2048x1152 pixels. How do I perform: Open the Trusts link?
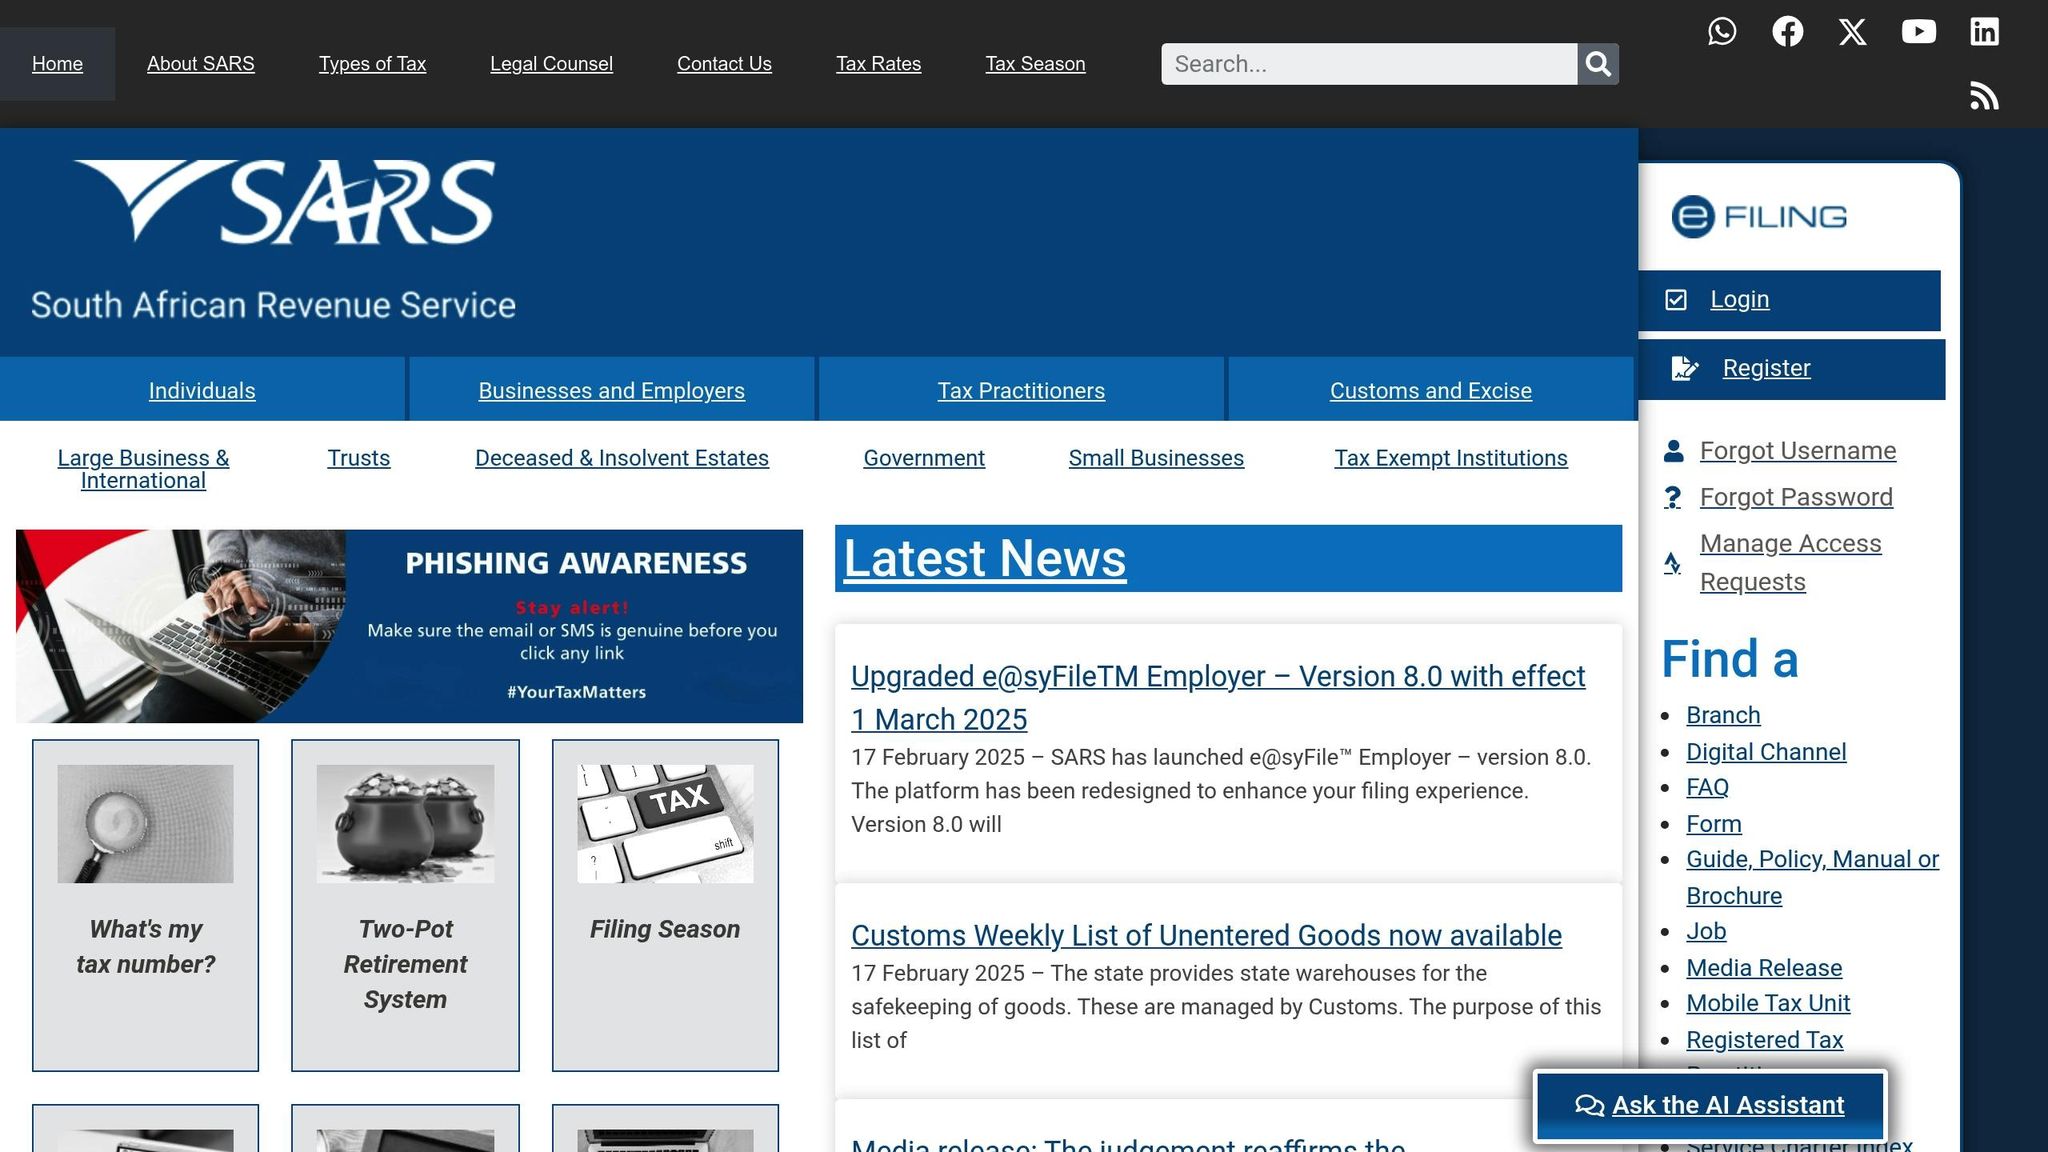[x=358, y=458]
